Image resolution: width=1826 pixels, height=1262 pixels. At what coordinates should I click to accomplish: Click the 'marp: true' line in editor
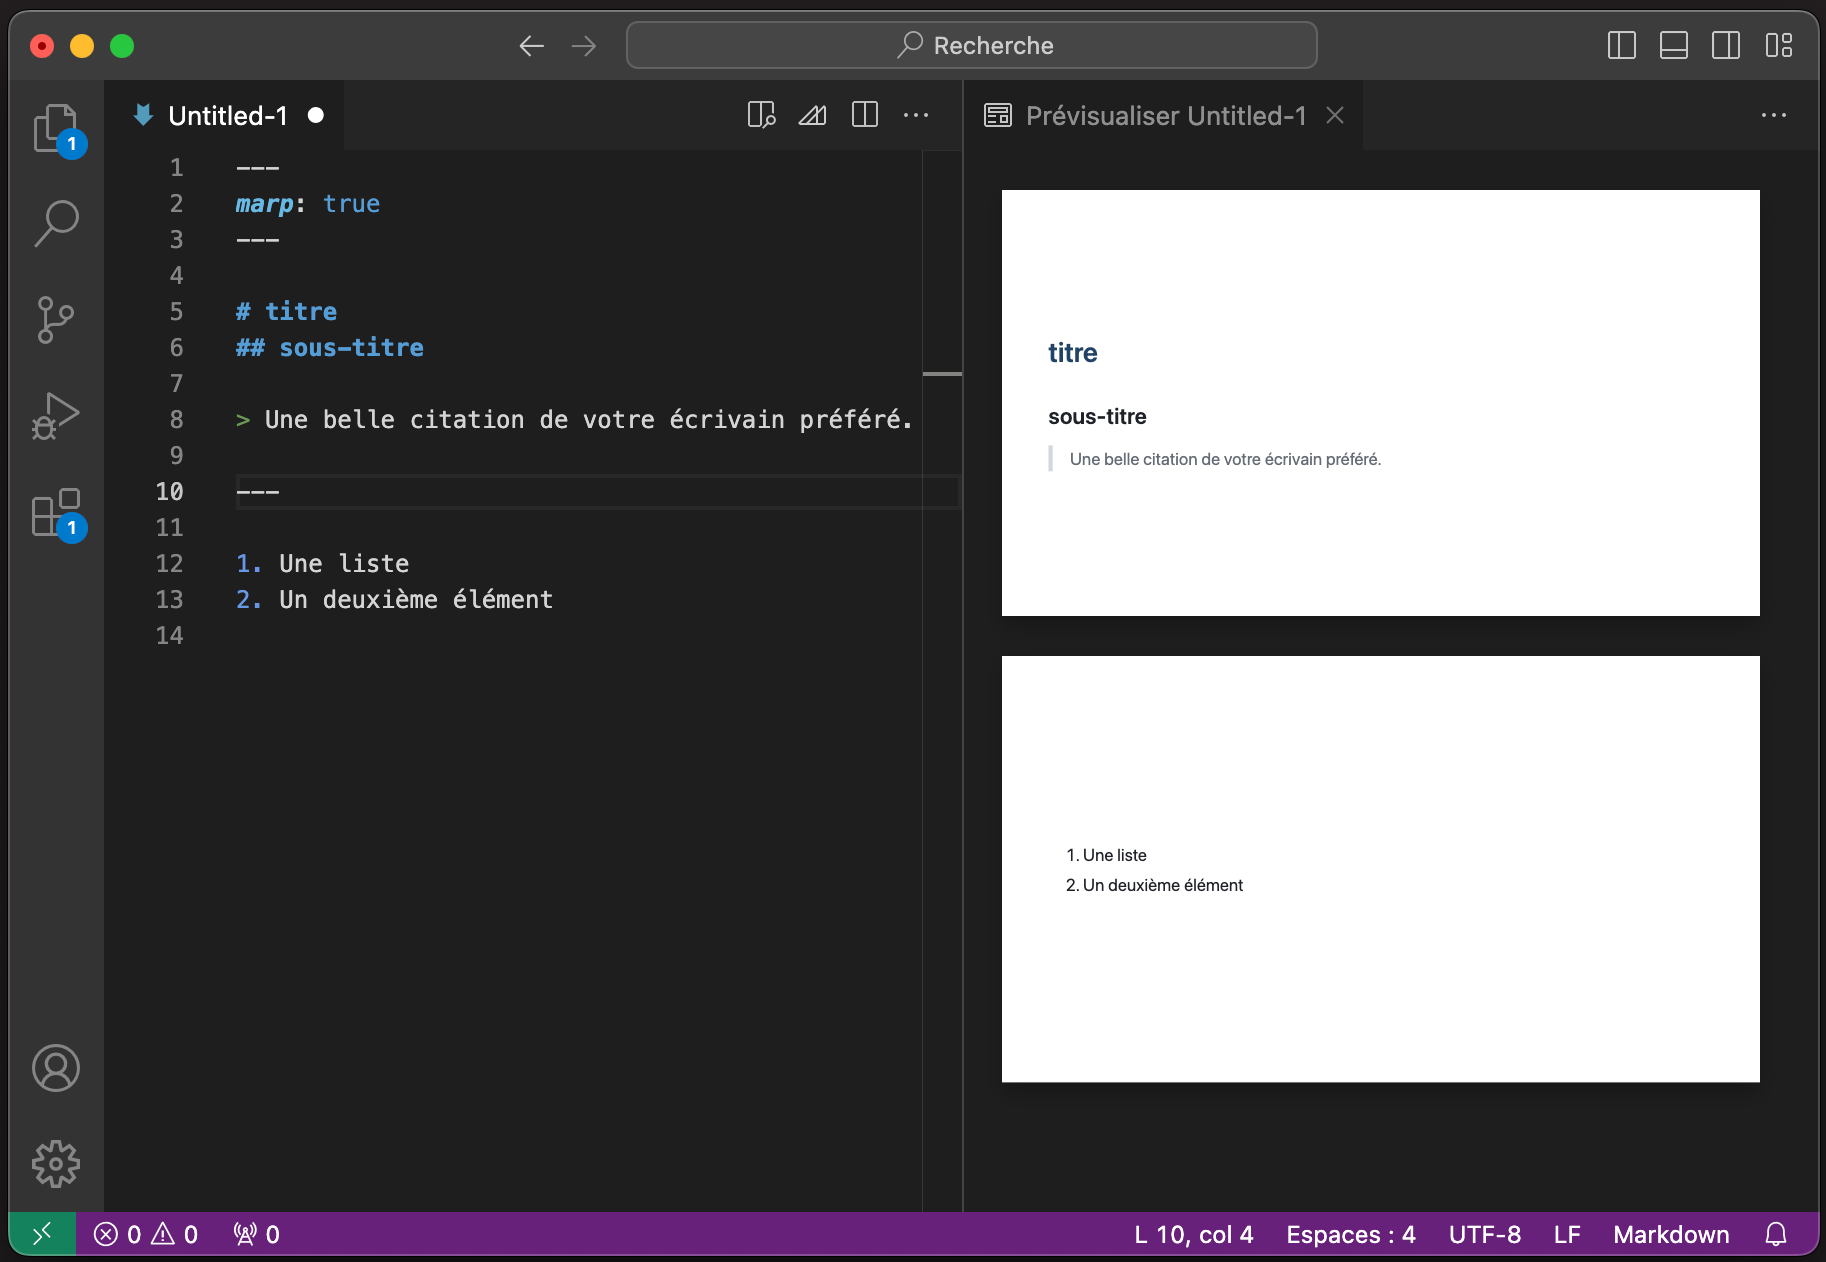[308, 204]
